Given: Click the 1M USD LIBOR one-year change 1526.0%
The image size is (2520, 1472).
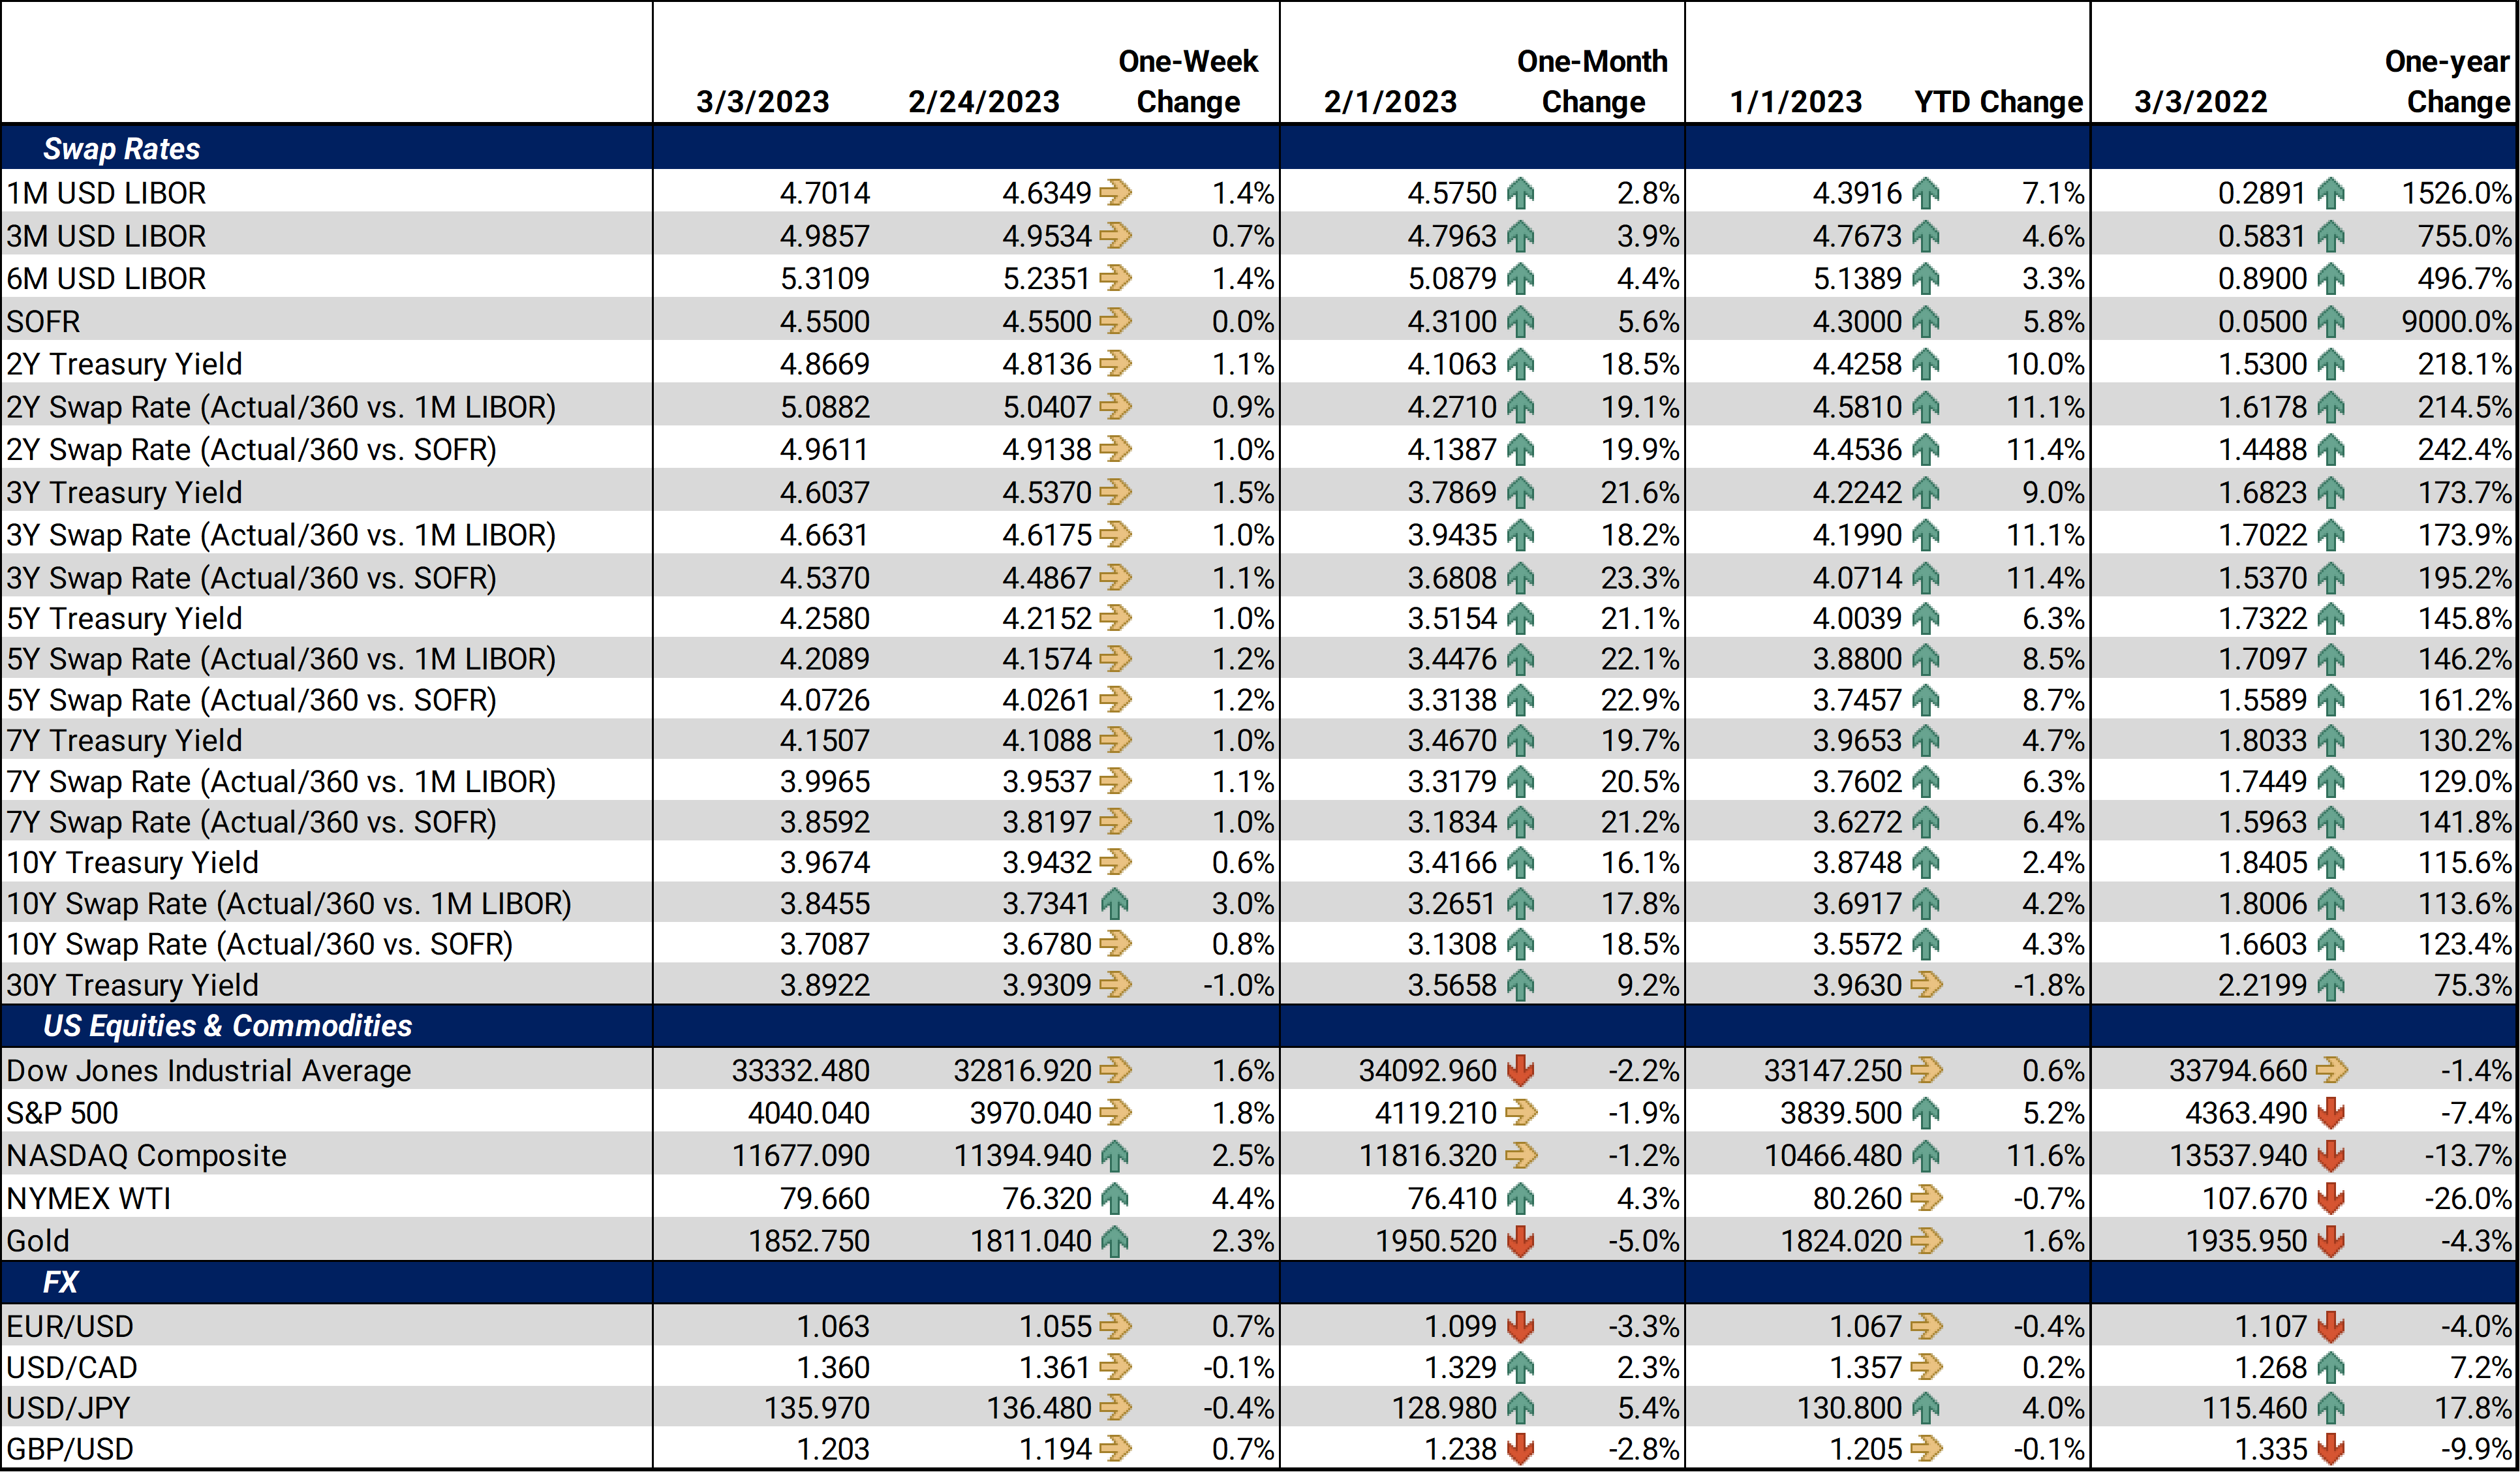Looking at the screenshot, I should (x=2456, y=192).
